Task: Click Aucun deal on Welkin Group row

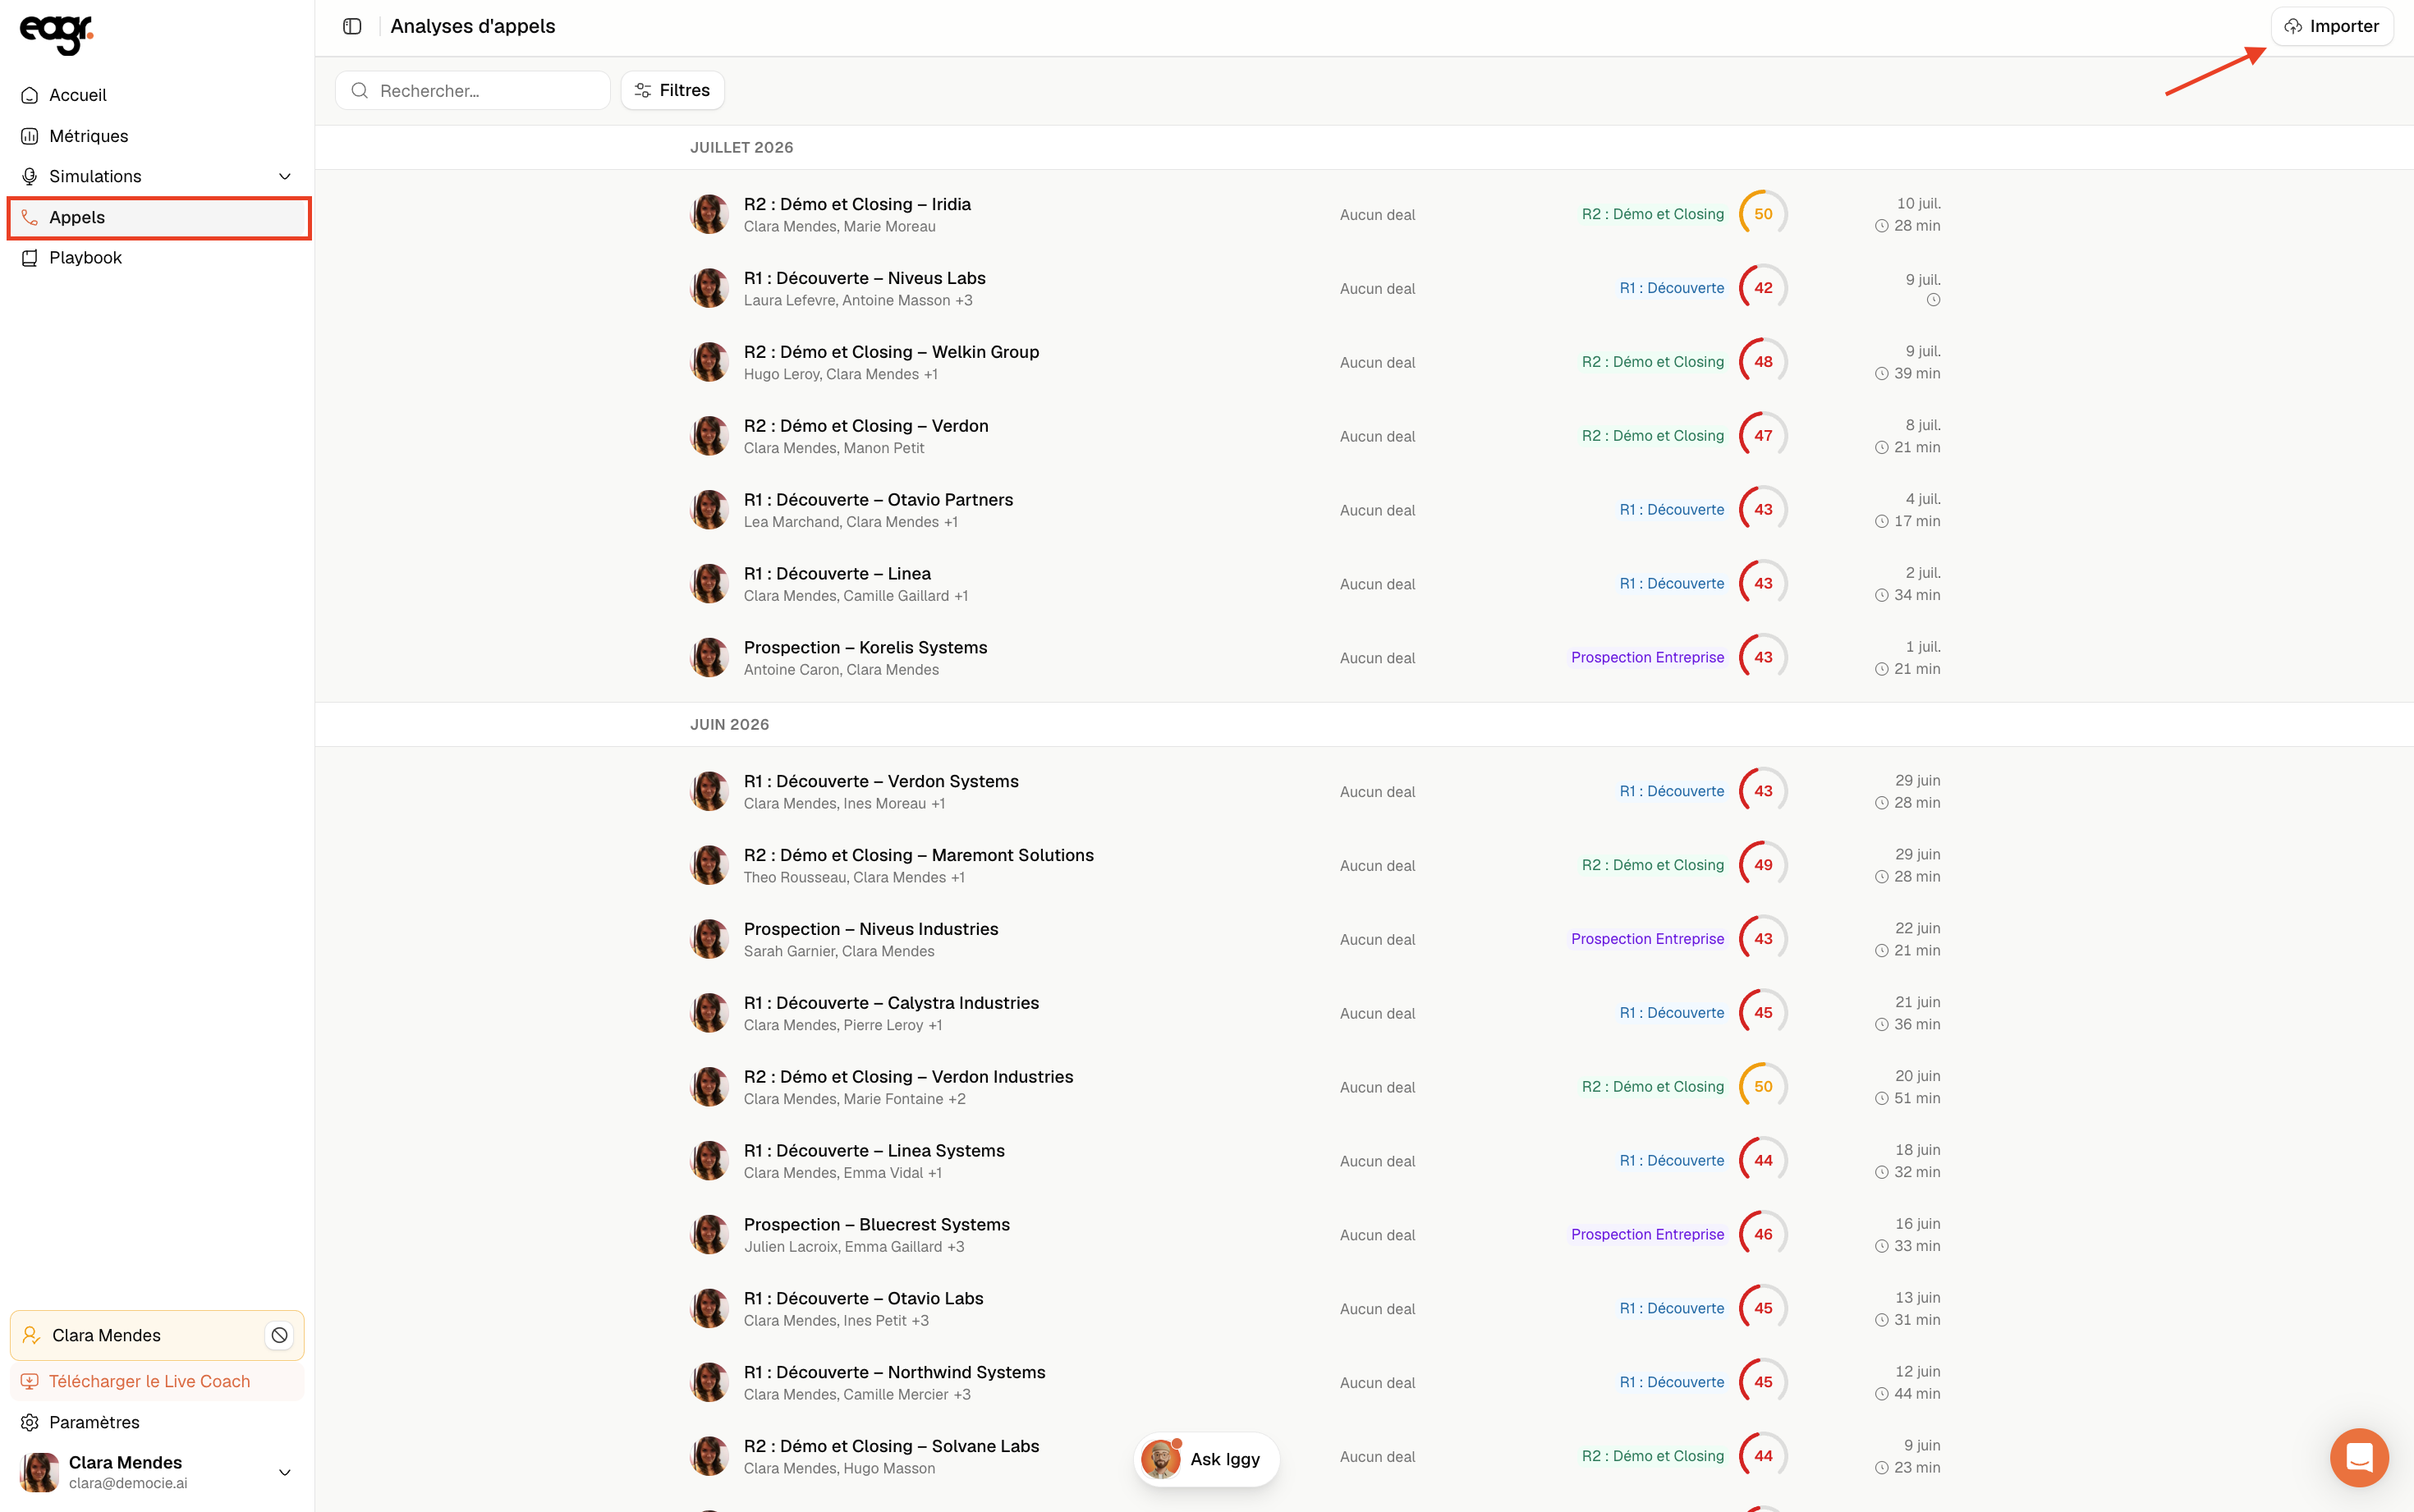Action: (x=1377, y=362)
